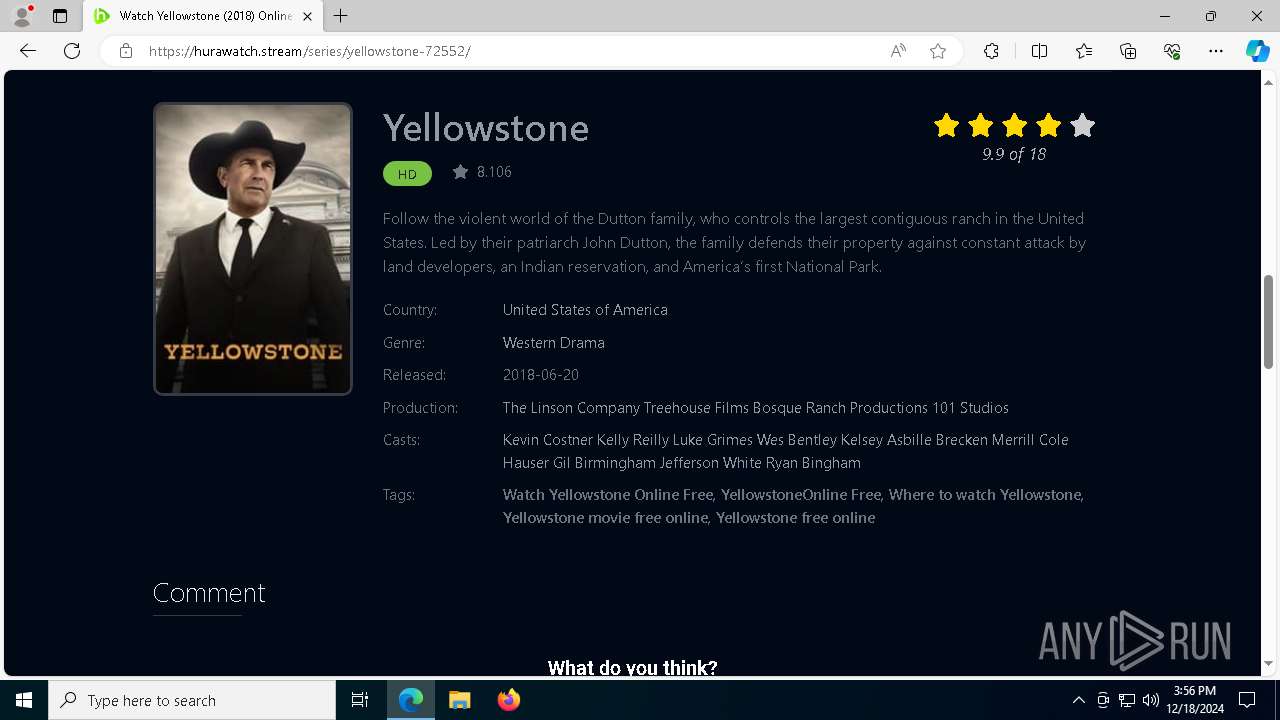Open the Drama genre link

583,343
